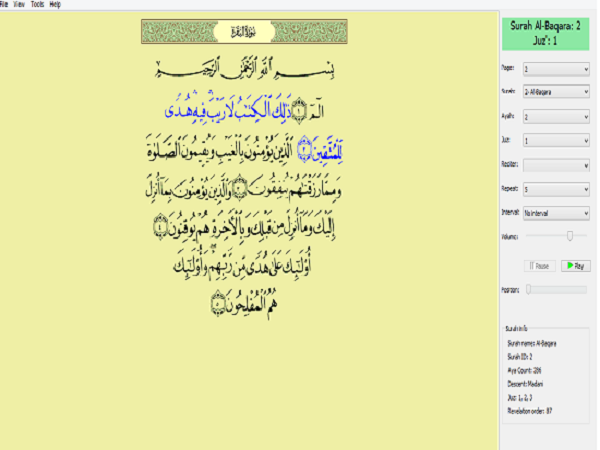The height and width of the screenshot is (450, 600).
Task: Click the 'Surah ID: 2' info line
Action: click(x=519, y=357)
